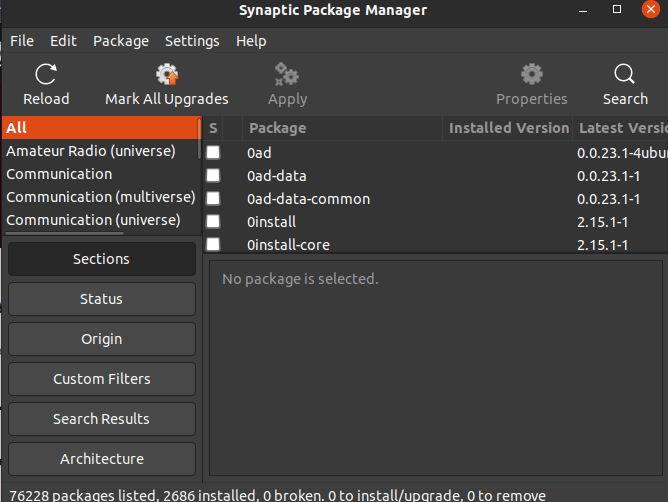The image size is (668, 502).
Task: Switch filter view to Status
Action: click(x=102, y=299)
